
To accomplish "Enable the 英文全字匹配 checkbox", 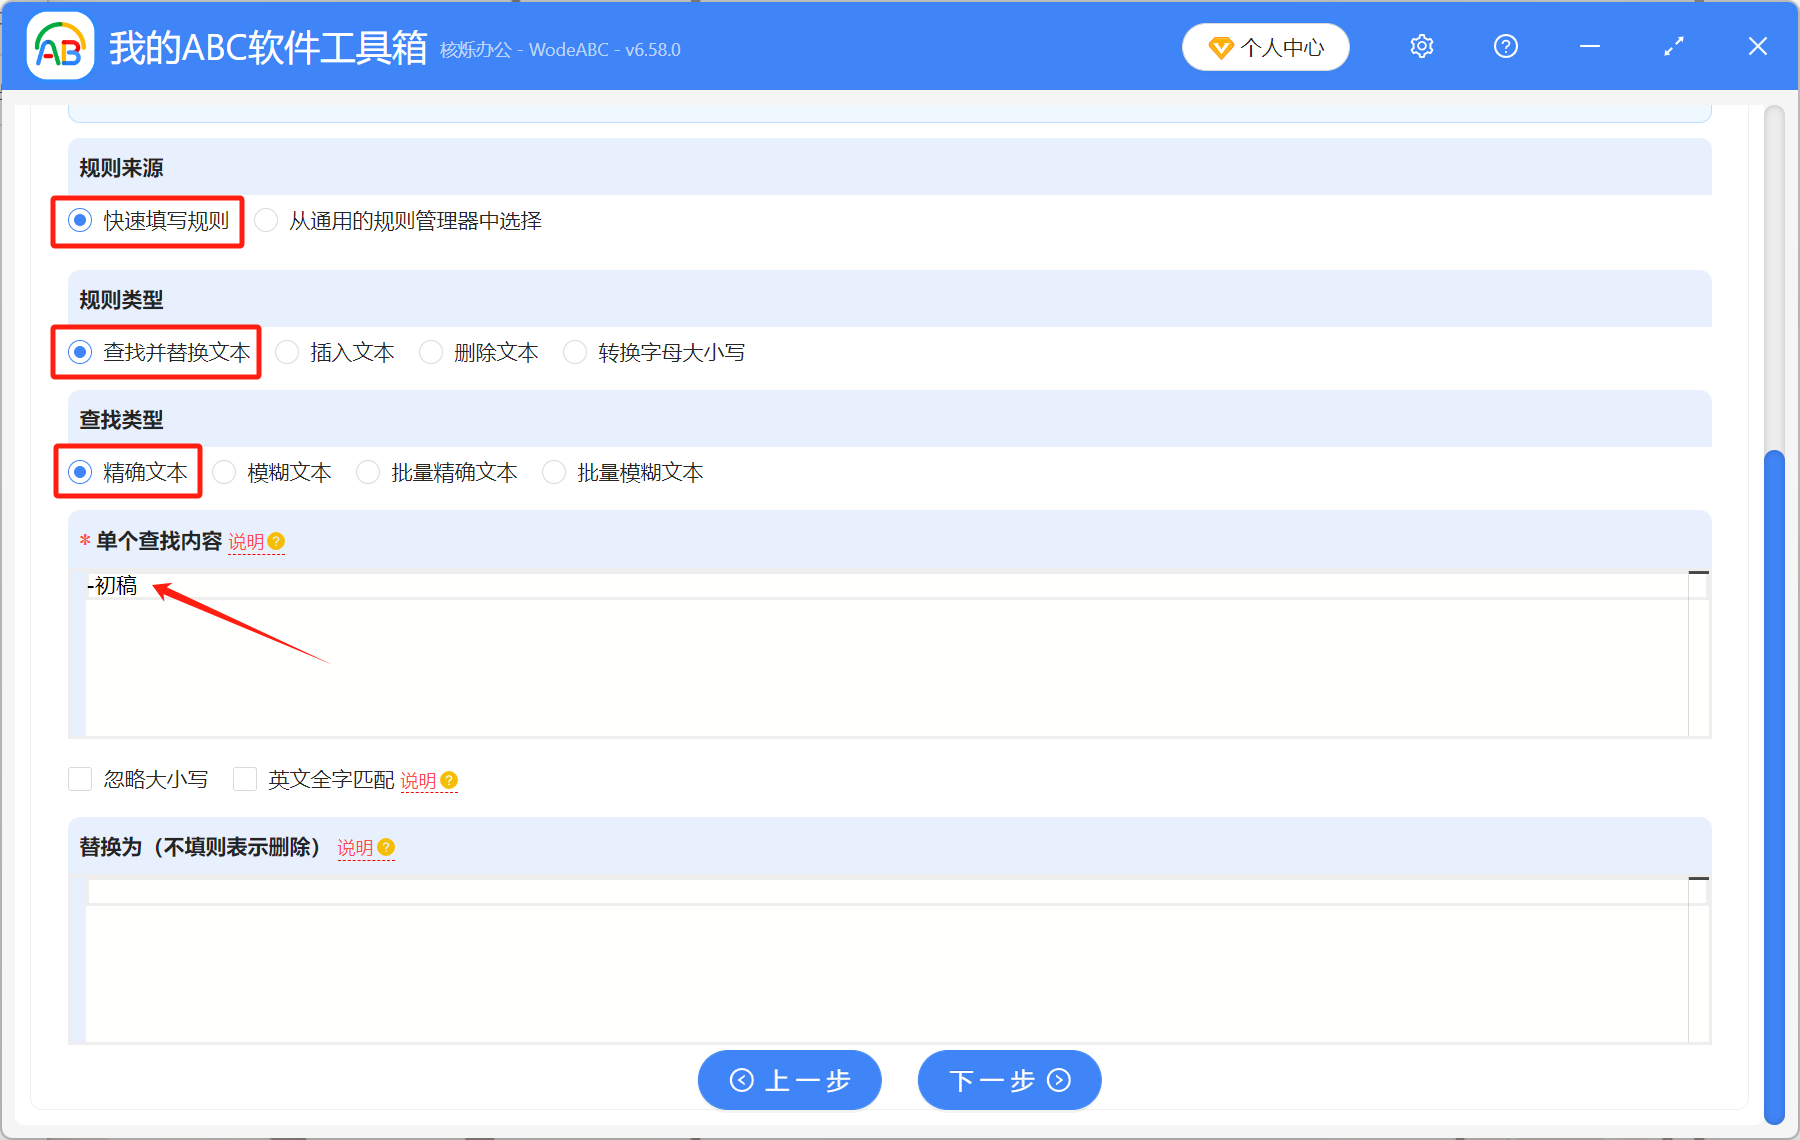I will click(245, 780).
